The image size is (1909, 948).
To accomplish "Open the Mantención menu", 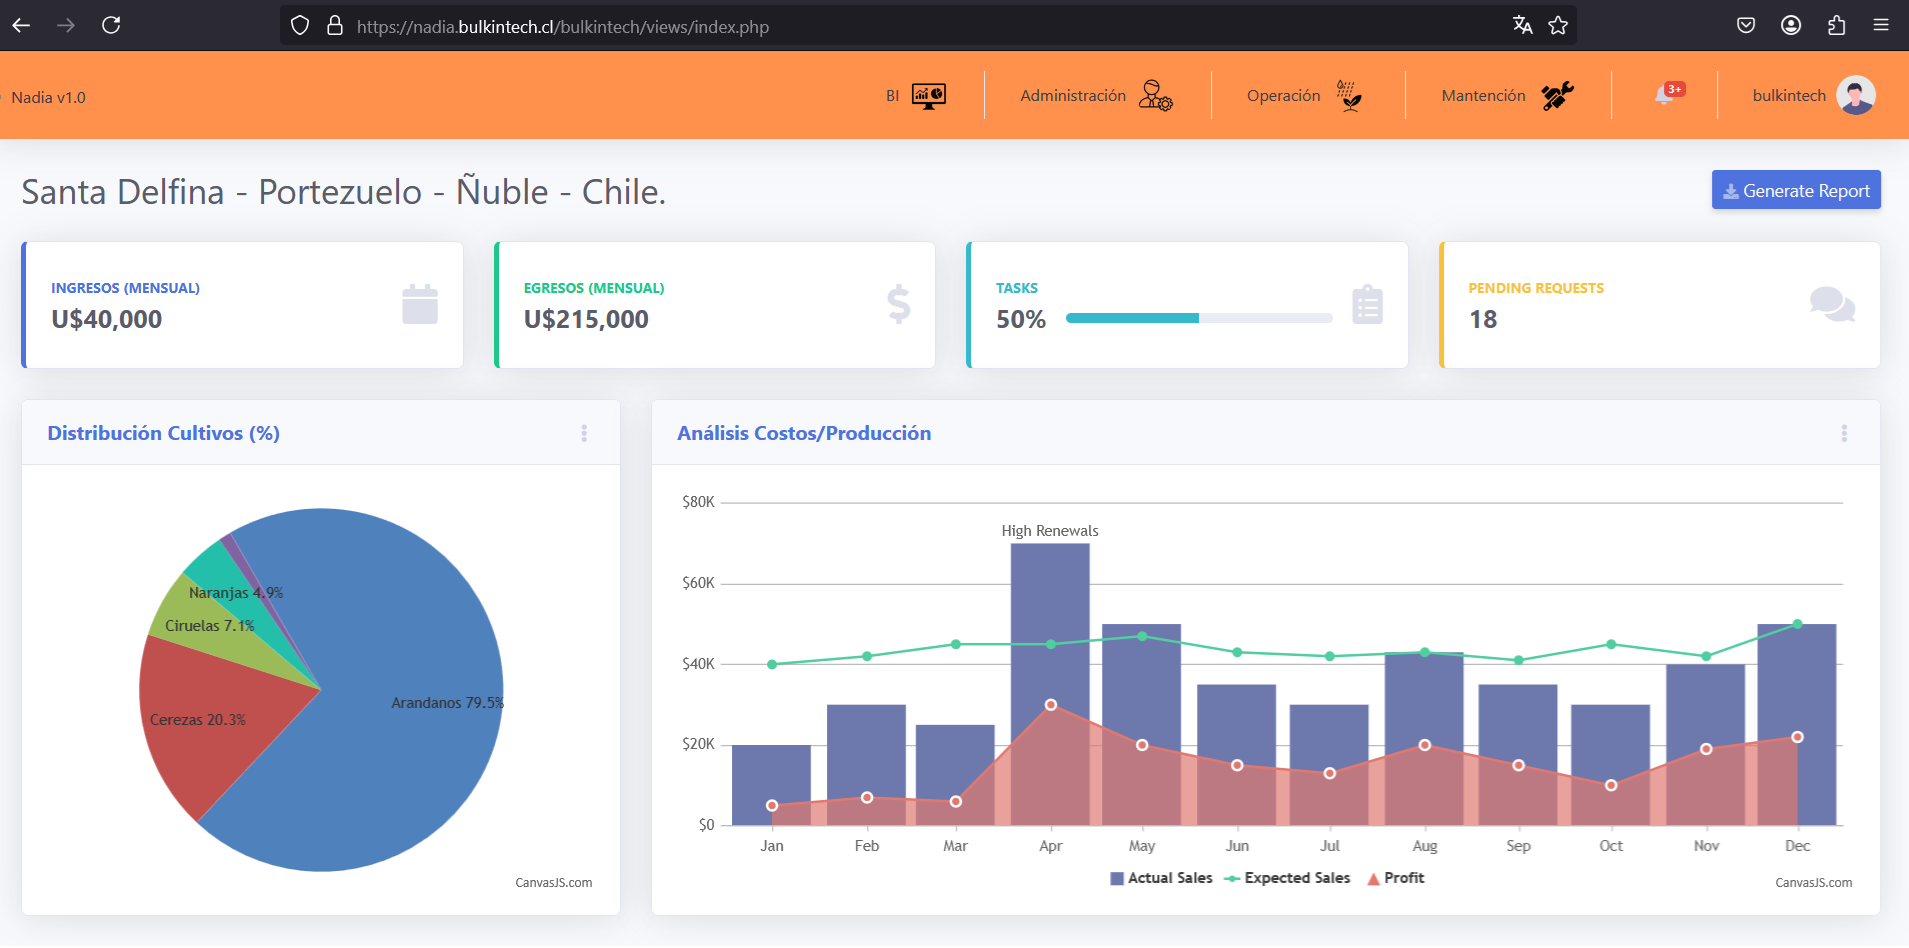I will 1483,96.
